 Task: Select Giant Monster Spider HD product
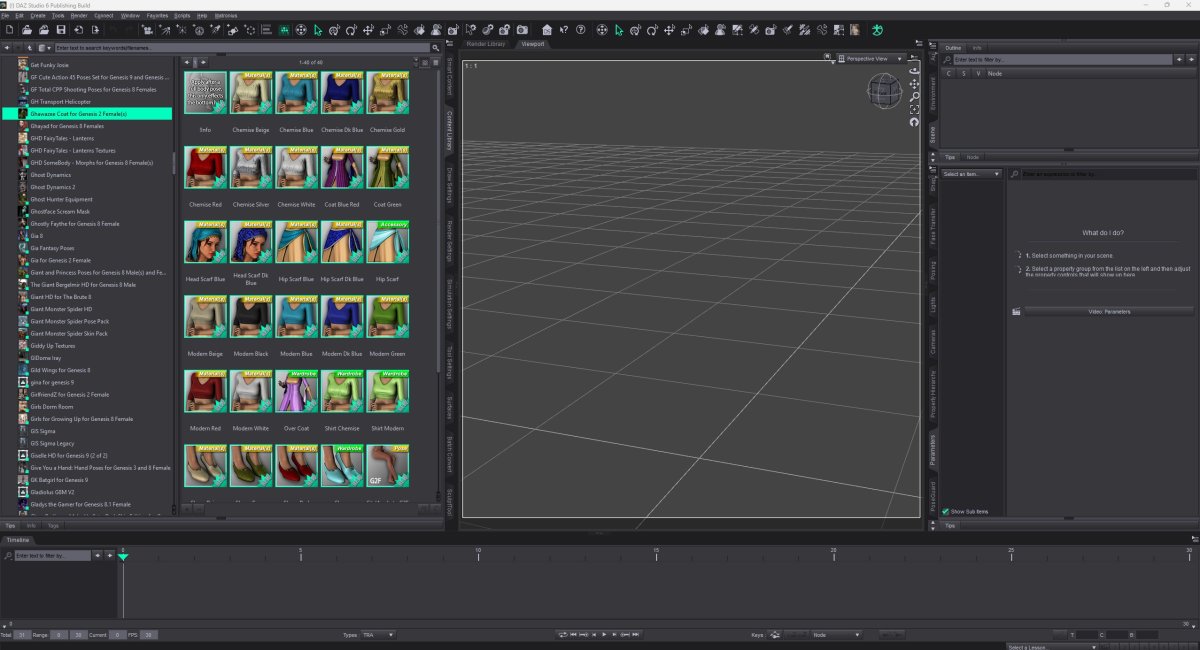tap(61, 309)
